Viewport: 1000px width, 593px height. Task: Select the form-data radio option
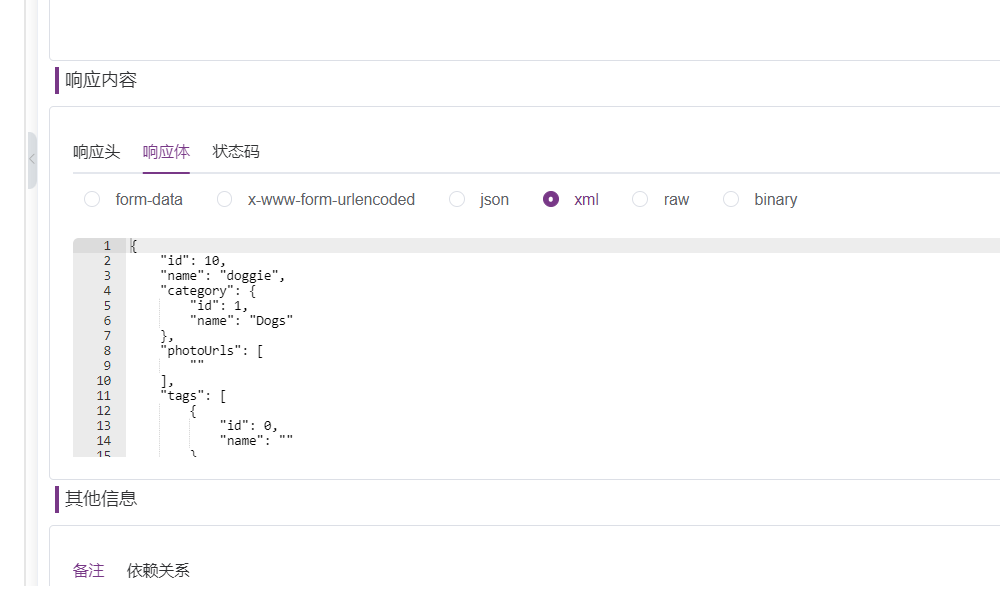pos(92,200)
